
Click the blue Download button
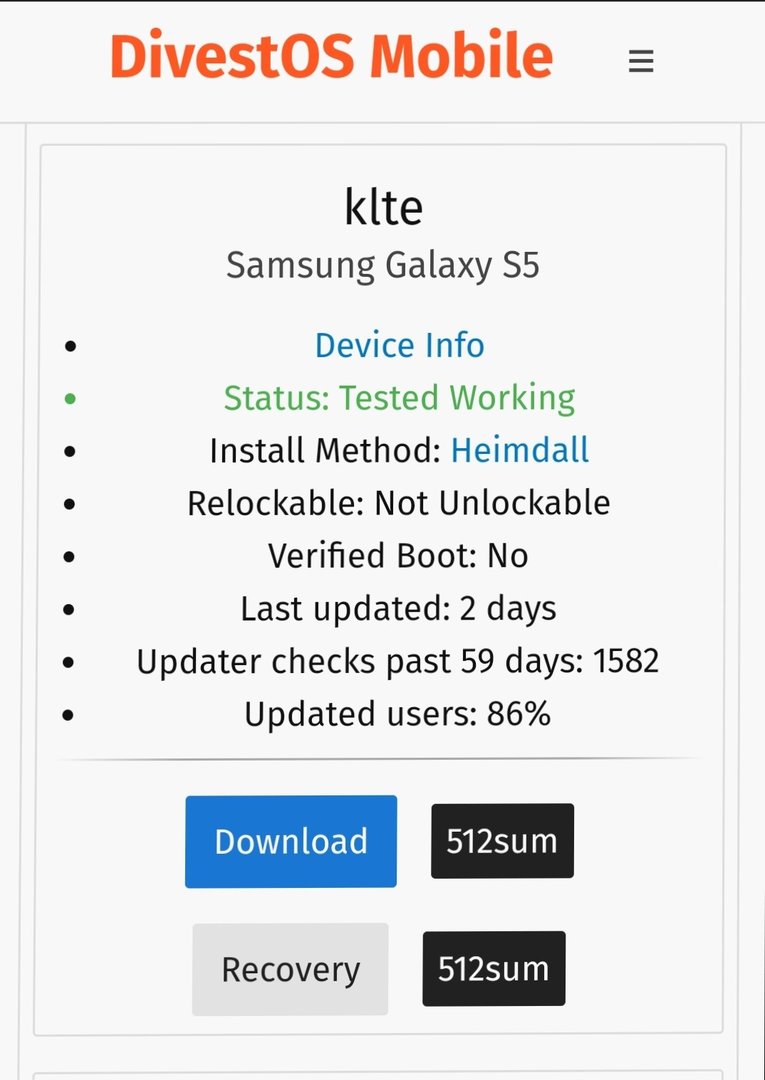(291, 842)
